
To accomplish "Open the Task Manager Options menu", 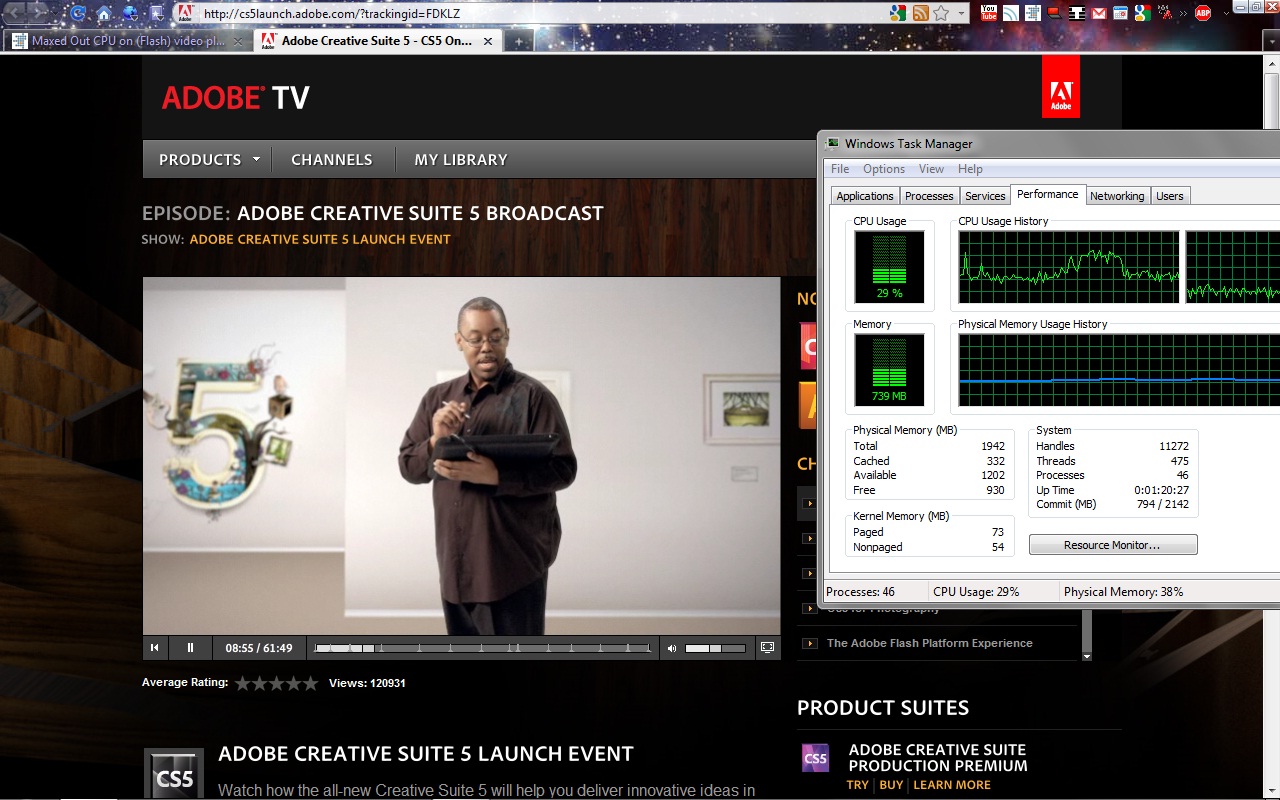I will tap(884, 169).
